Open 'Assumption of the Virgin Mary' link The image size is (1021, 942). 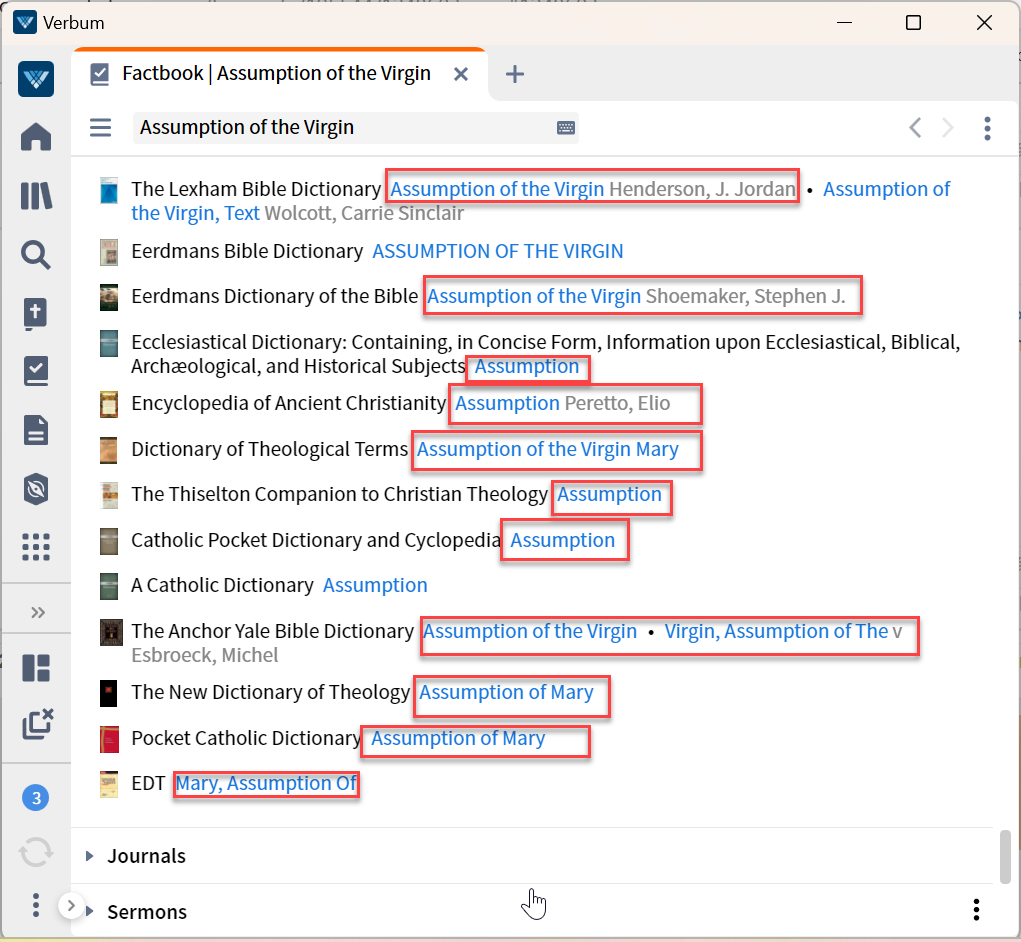point(548,449)
